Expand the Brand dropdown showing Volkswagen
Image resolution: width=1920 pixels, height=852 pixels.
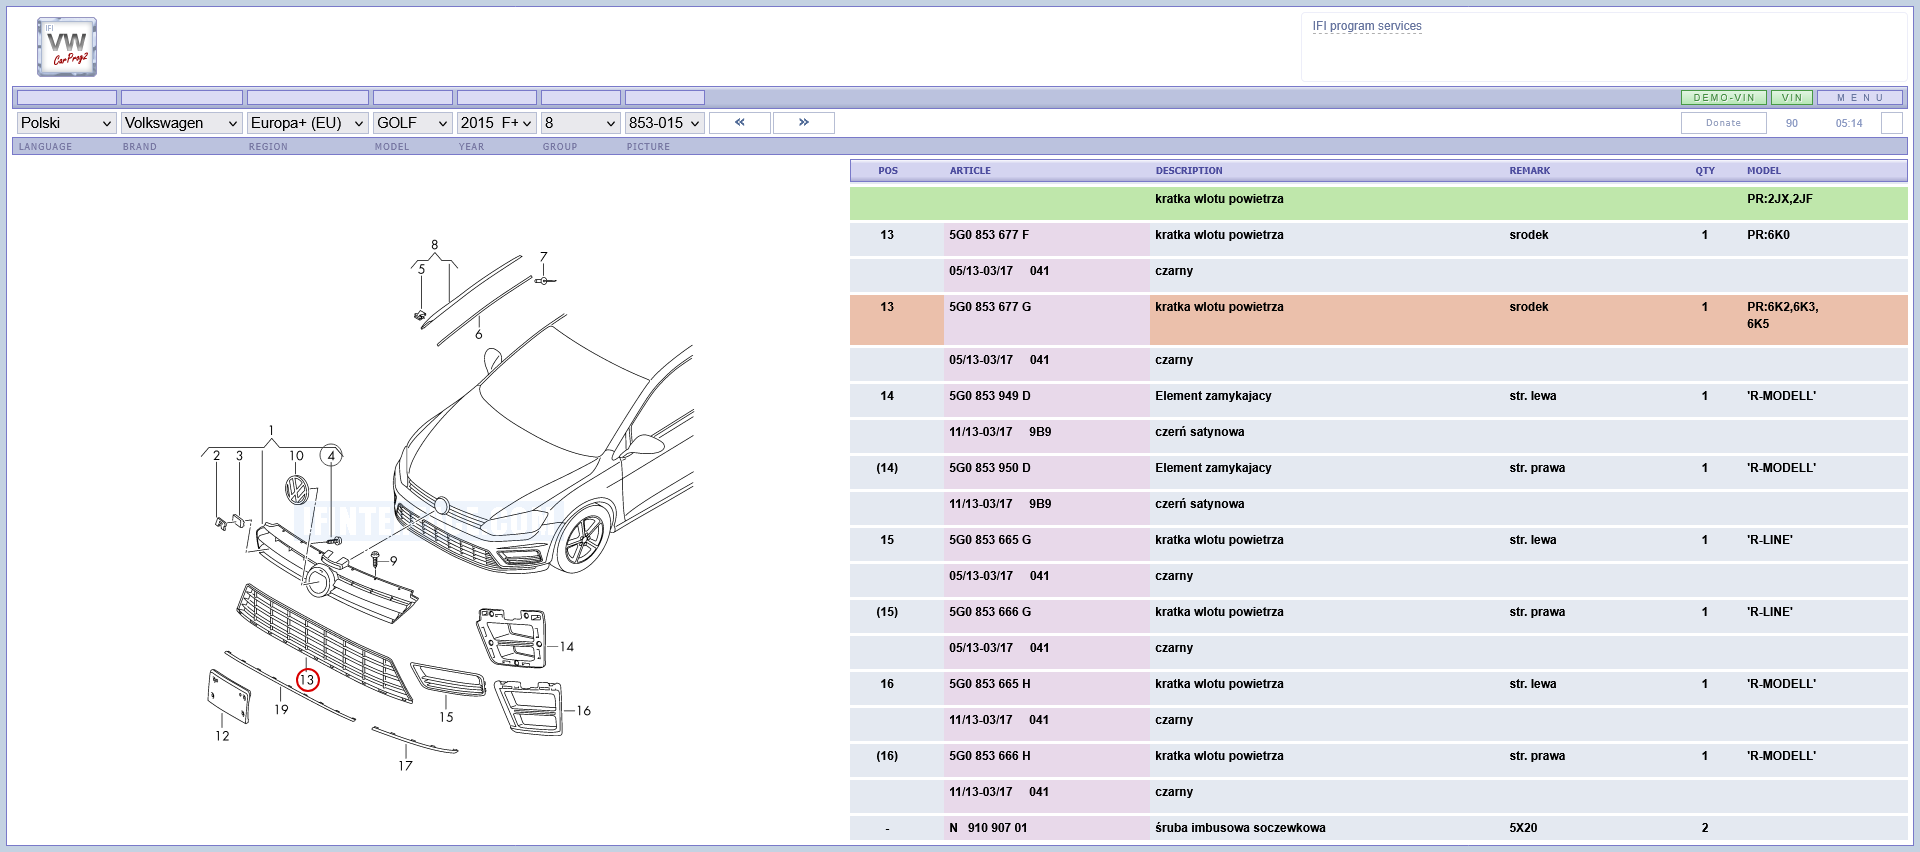182,123
